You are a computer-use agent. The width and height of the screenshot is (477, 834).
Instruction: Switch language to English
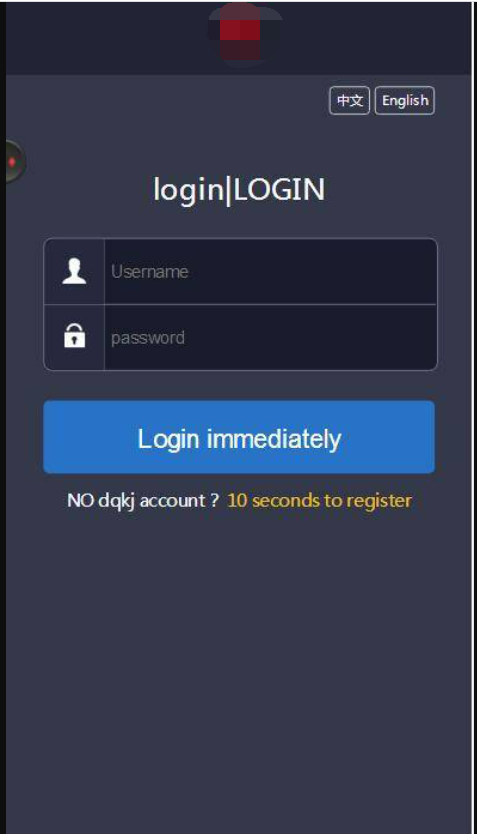coord(405,101)
